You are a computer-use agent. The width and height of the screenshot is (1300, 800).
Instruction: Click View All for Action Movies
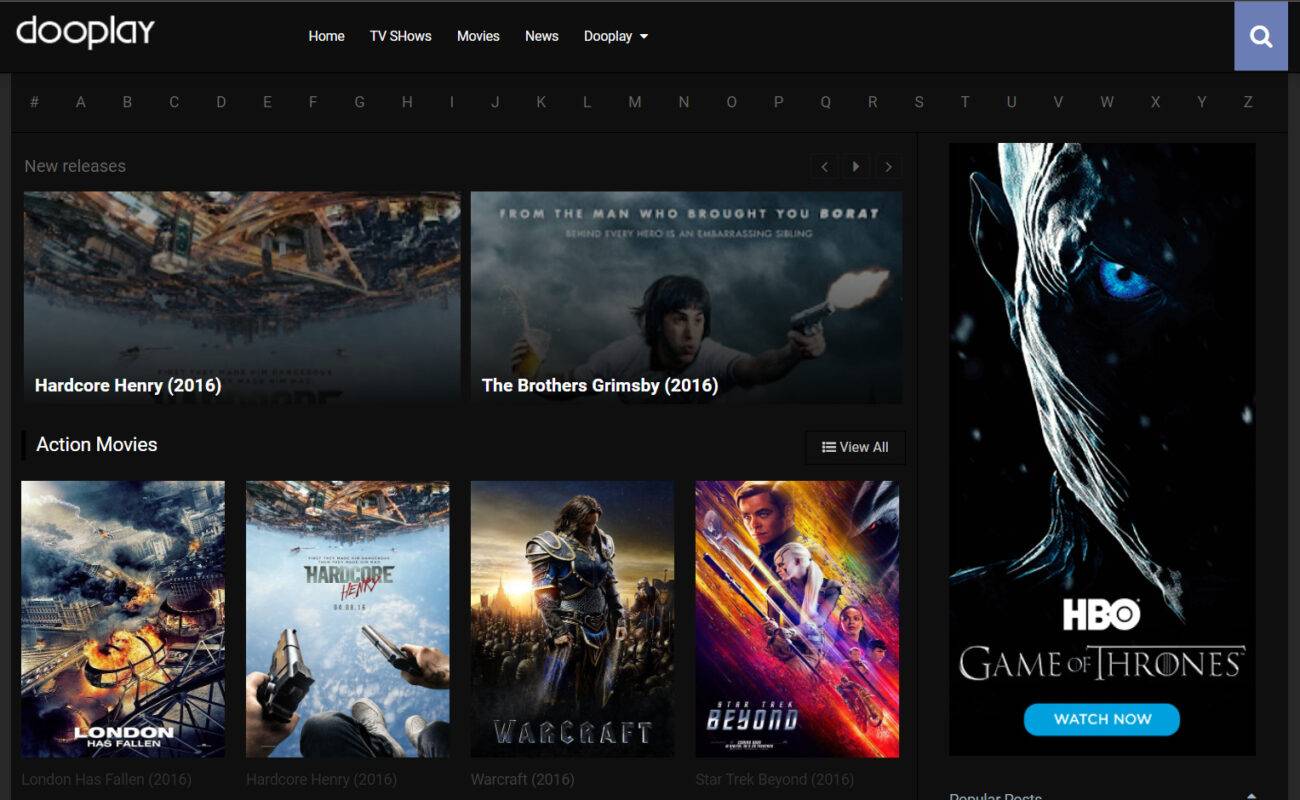(x=855, y=447)
